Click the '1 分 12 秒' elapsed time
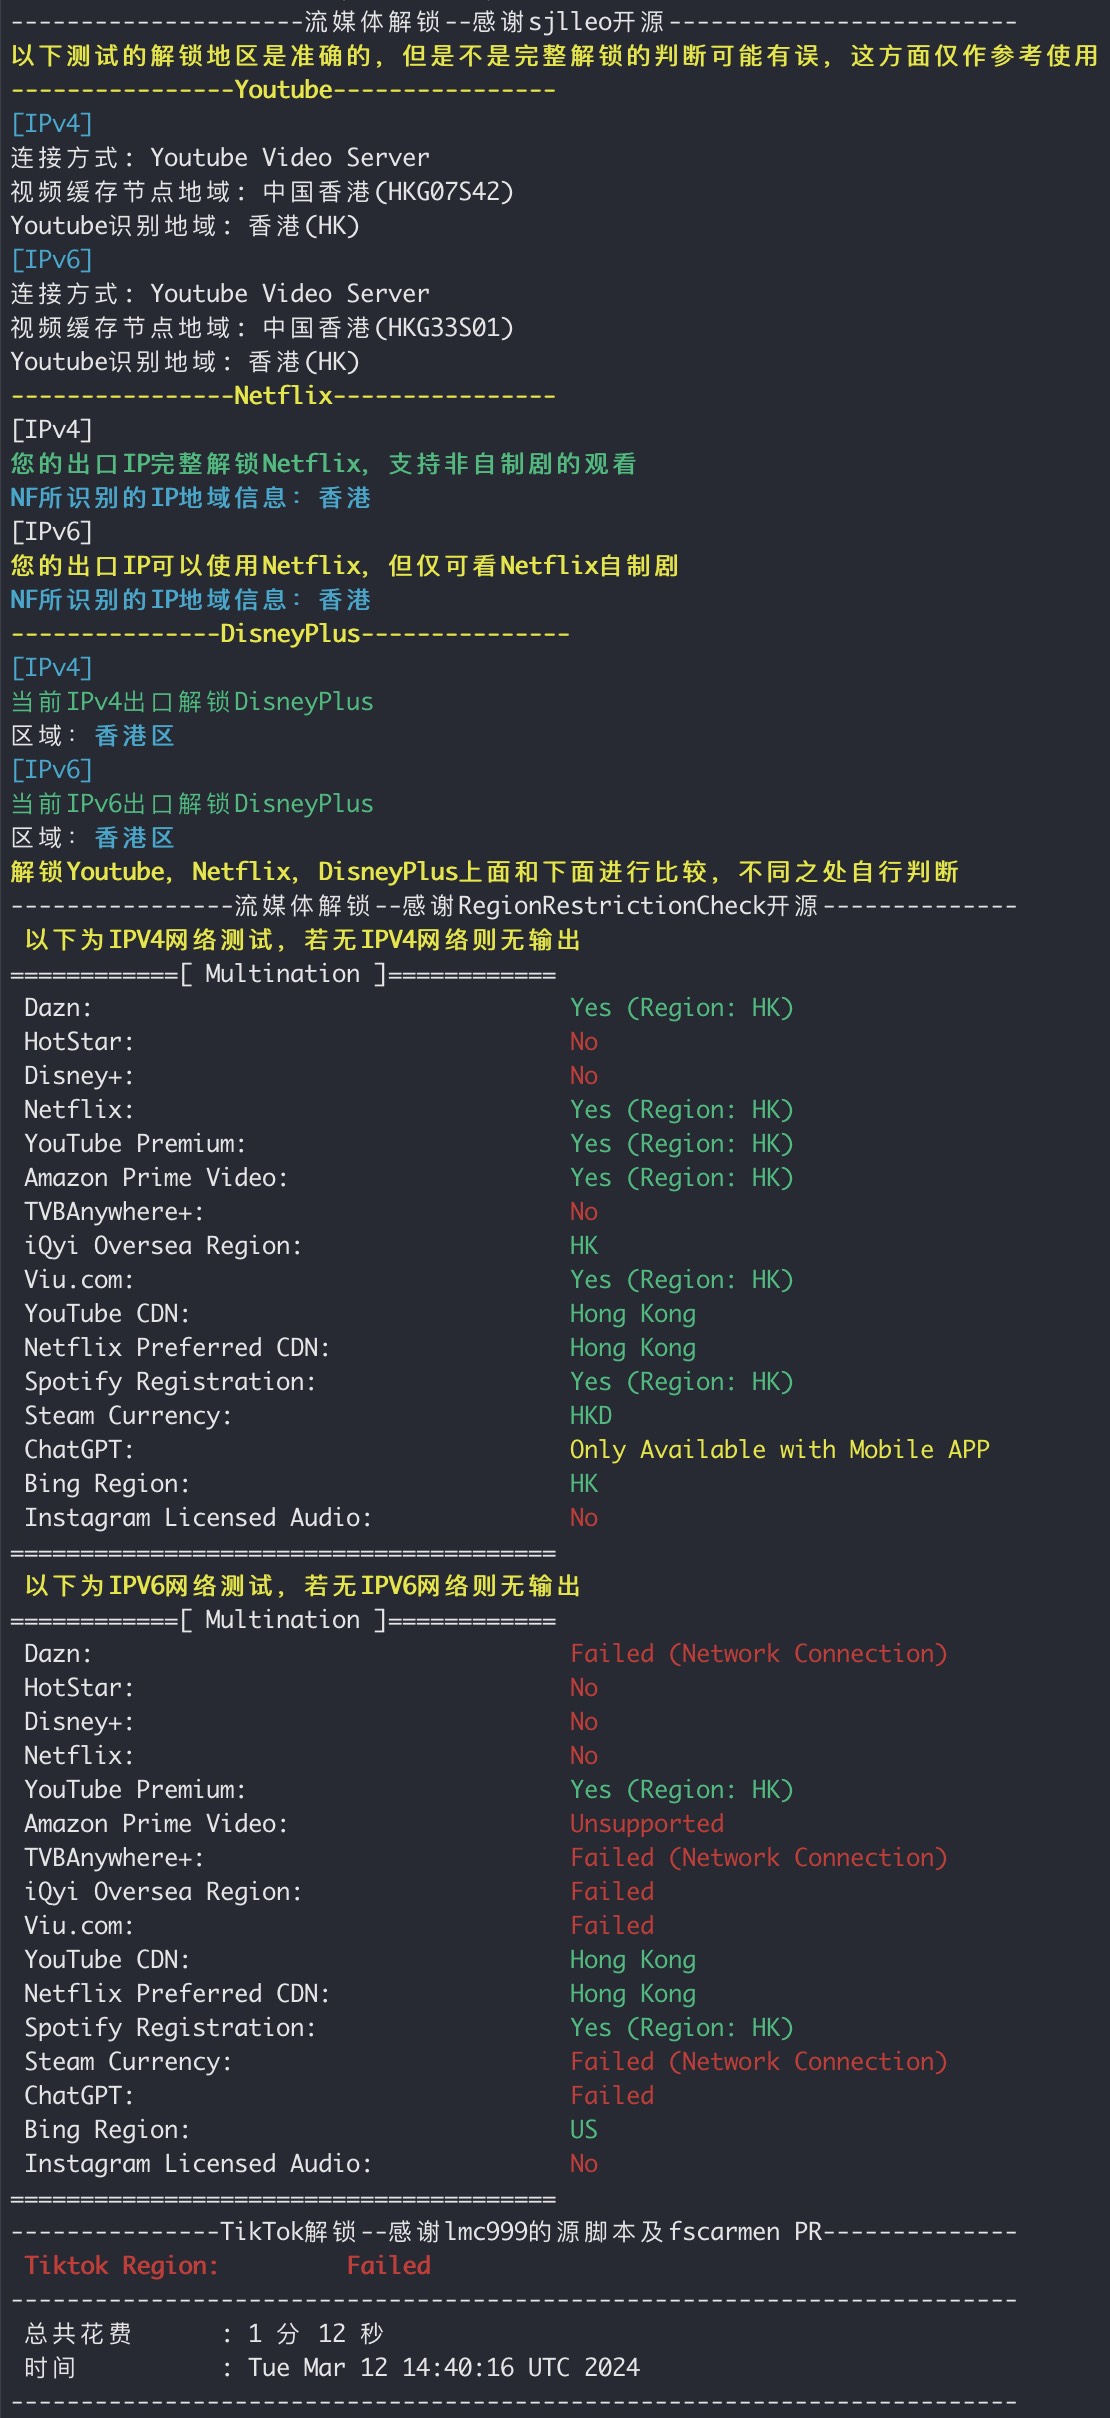 [315, 2334]
